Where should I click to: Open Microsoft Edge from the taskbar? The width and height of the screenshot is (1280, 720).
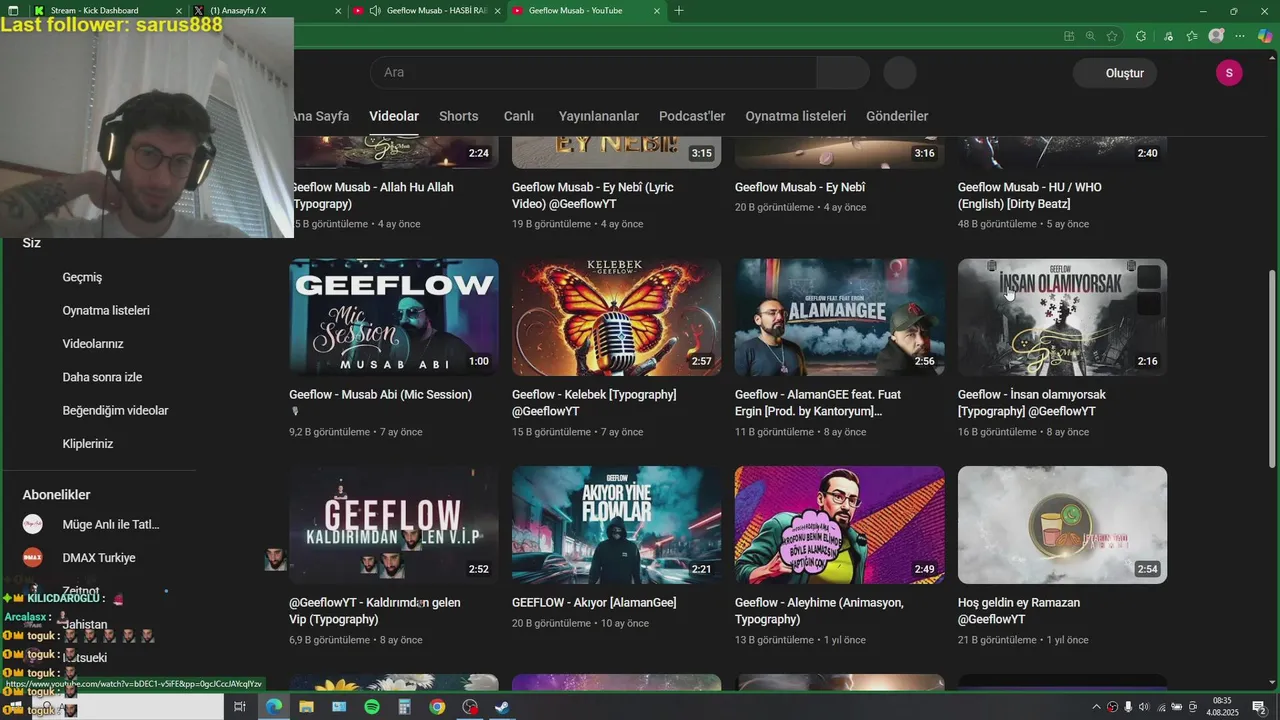coord(273,707)
